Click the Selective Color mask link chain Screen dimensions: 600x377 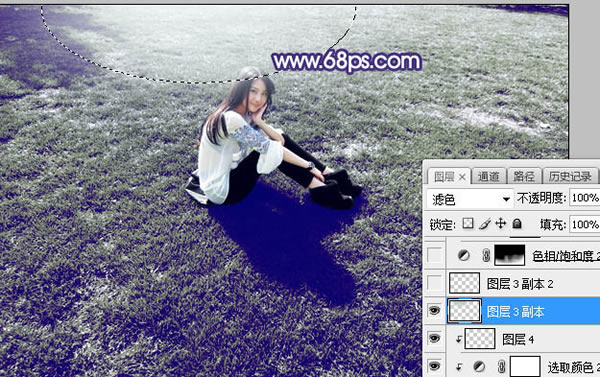pos(501,367)
